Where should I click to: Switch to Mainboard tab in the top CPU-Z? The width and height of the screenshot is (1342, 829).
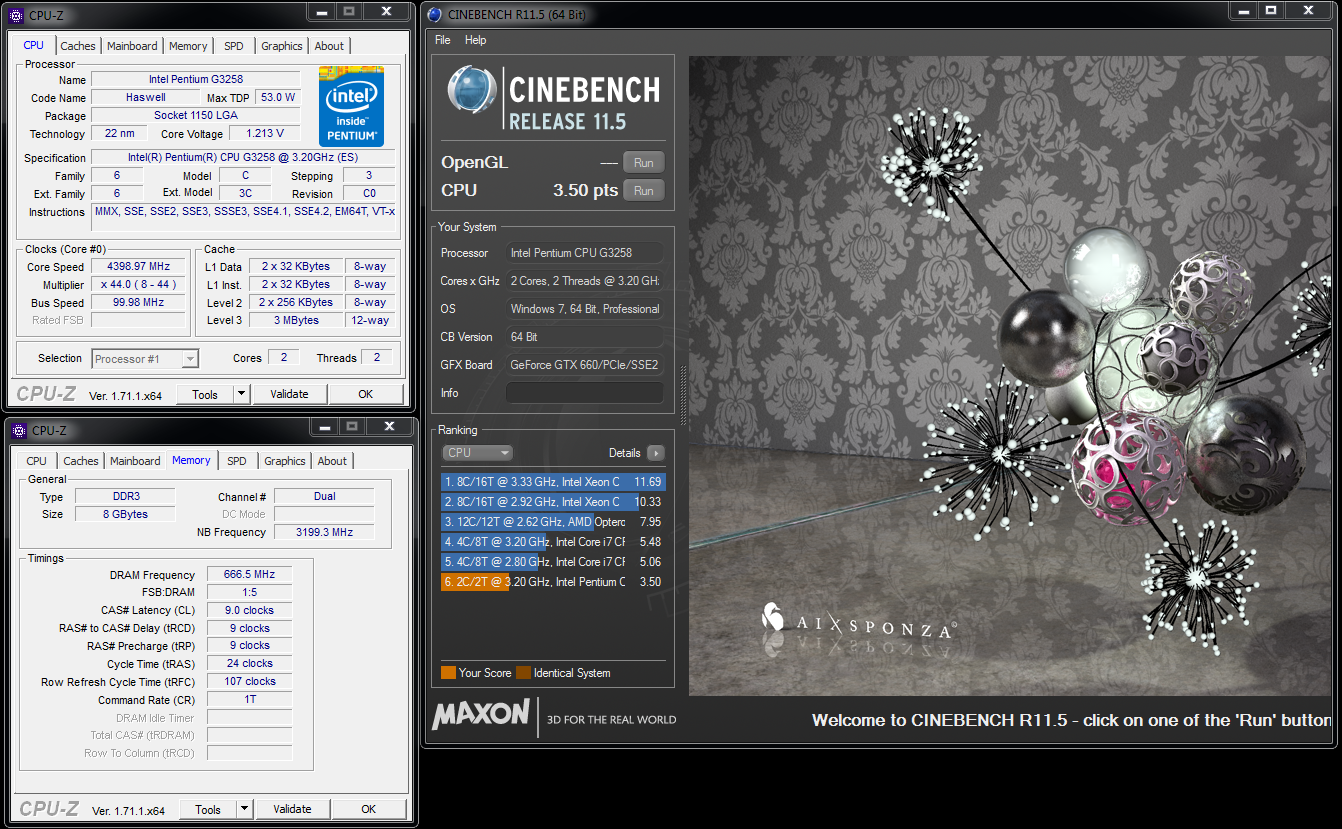click(x=132, y=46)
